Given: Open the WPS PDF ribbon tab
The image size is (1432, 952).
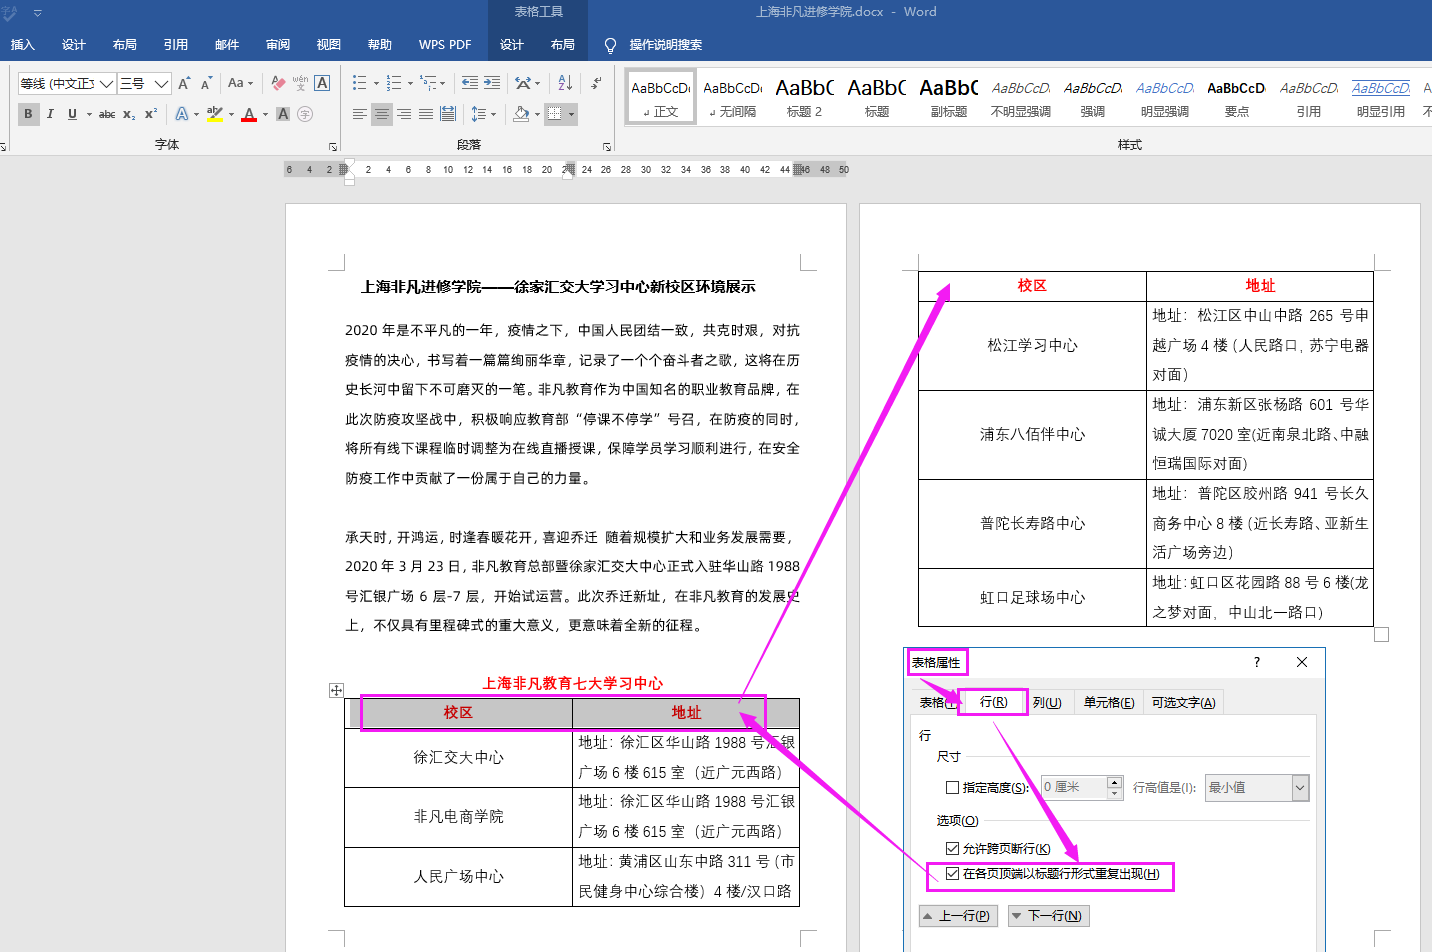Looking at the screenshot, I should click(x=445, y=45).
